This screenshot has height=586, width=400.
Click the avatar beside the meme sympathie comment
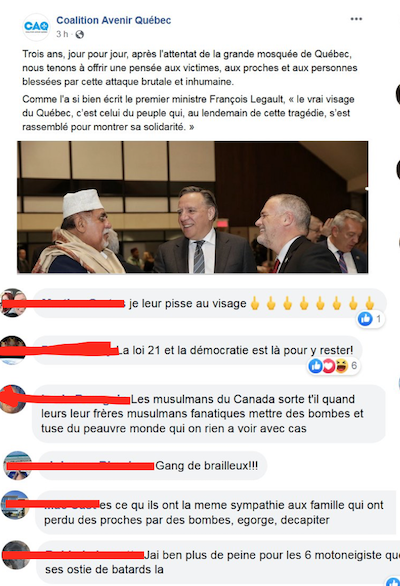click(x=15, y=505)
